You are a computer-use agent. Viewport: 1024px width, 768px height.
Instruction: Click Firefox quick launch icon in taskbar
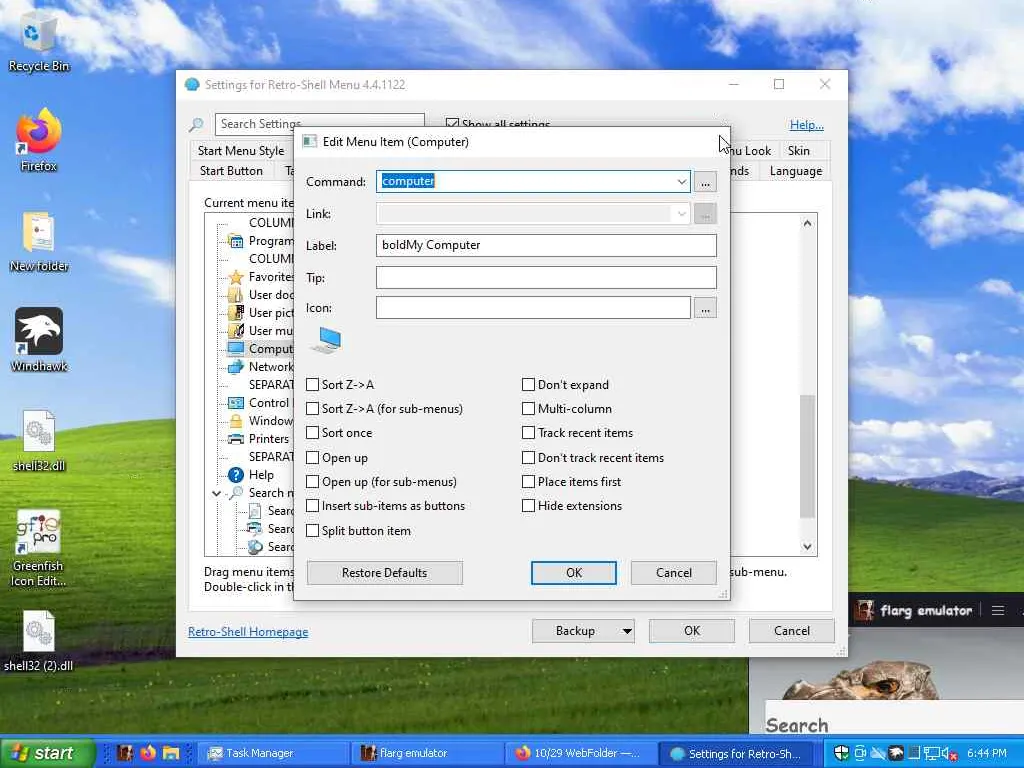pyautogui.click(x=148, y=753)
